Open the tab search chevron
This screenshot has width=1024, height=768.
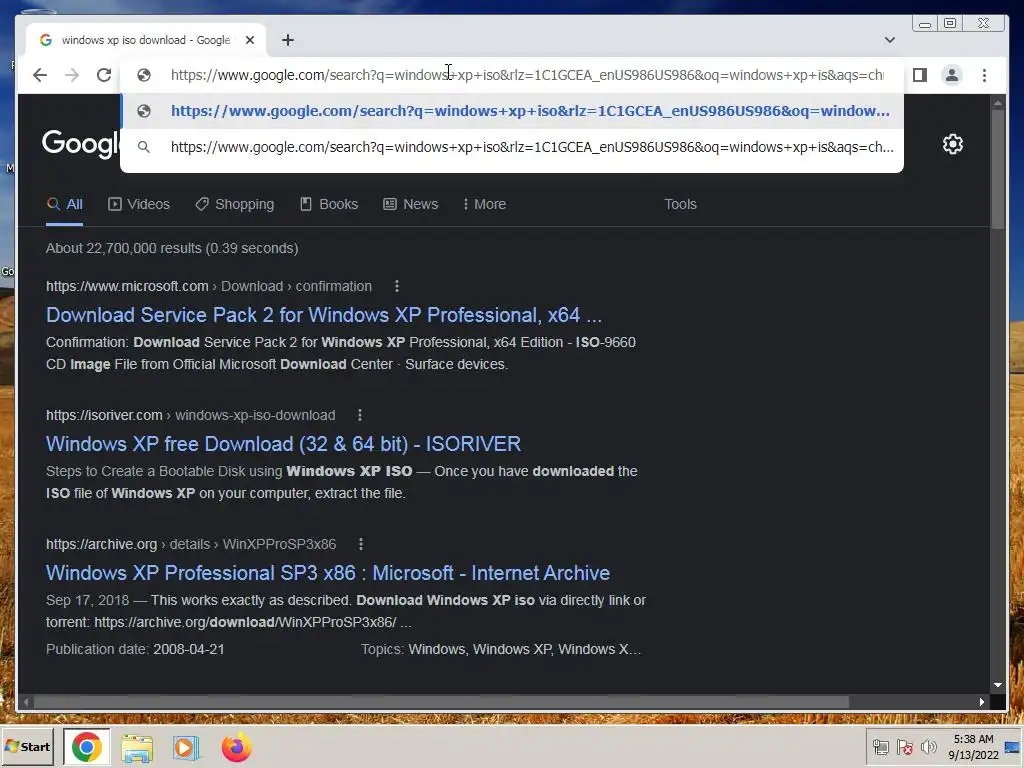(x=889, y=40)
